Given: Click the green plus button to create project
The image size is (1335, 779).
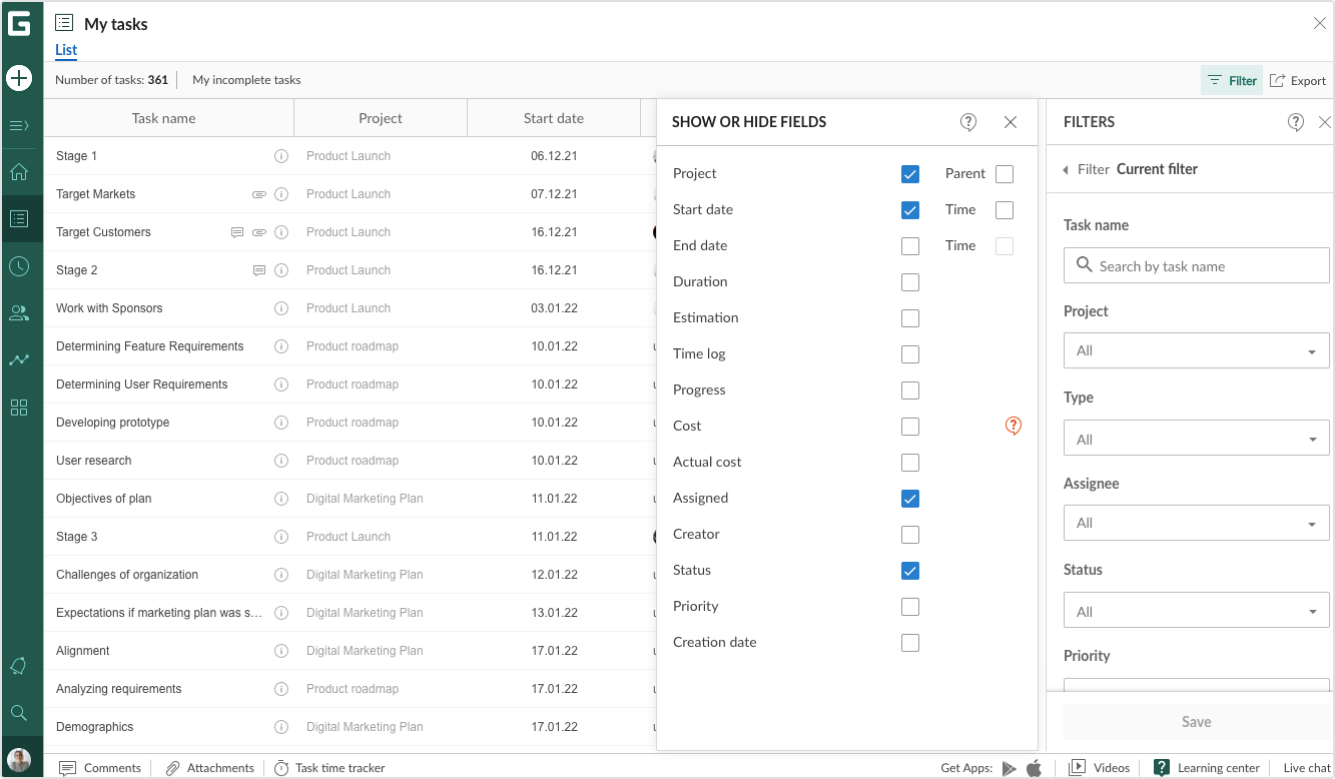Looking at the screenshot, I should coord(20,78).
